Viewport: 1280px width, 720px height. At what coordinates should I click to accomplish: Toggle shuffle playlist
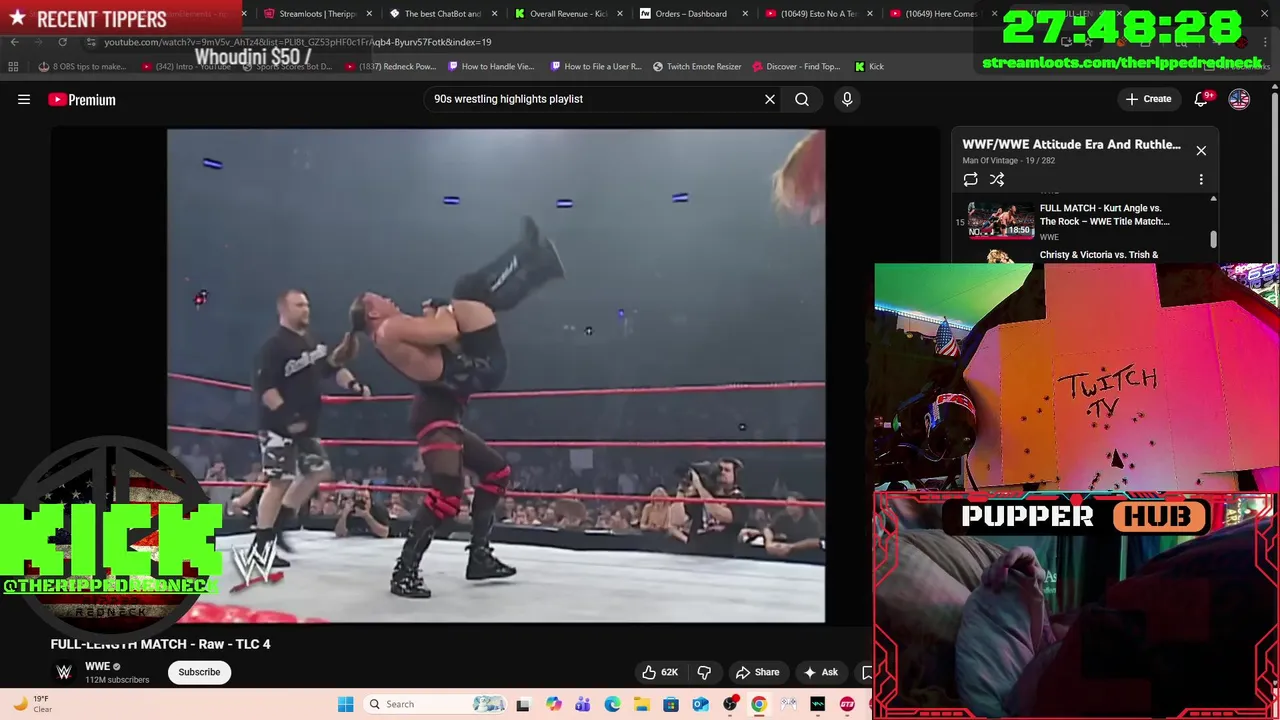point(997,179)
